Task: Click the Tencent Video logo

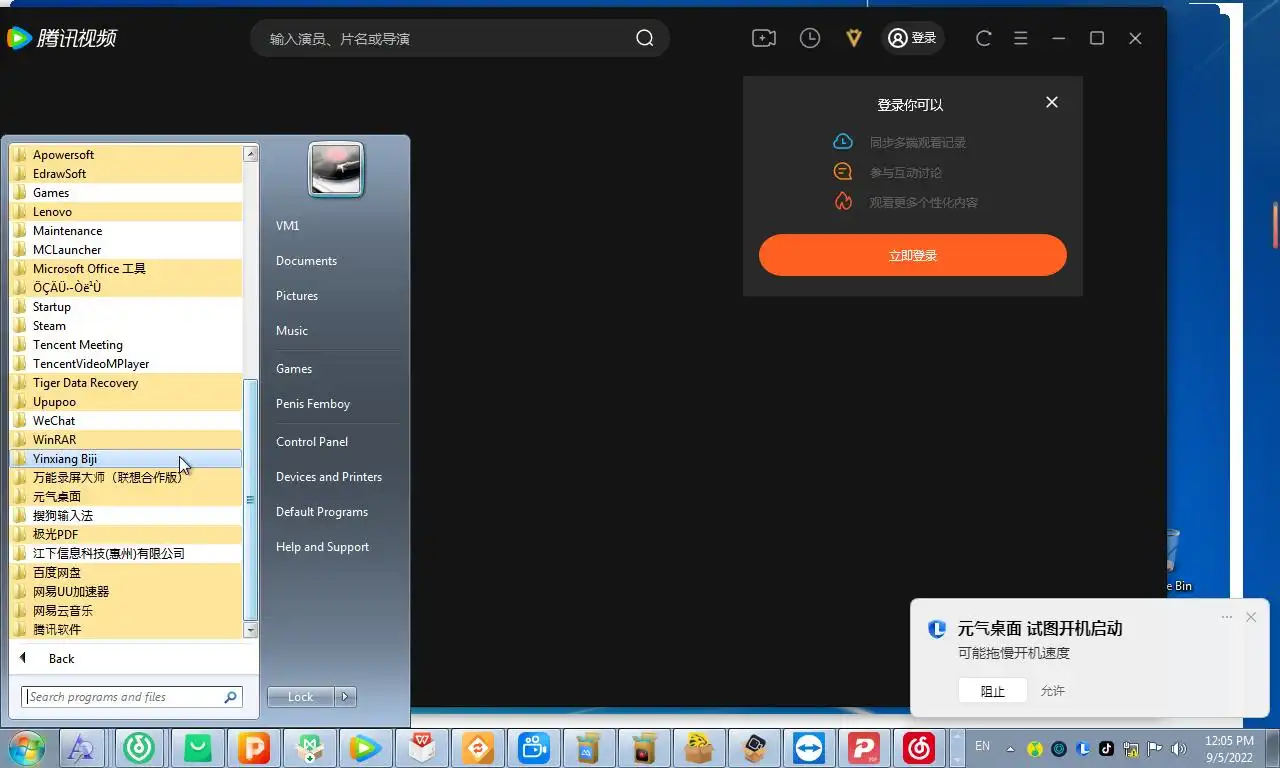Action: click(x=62, y=38)
